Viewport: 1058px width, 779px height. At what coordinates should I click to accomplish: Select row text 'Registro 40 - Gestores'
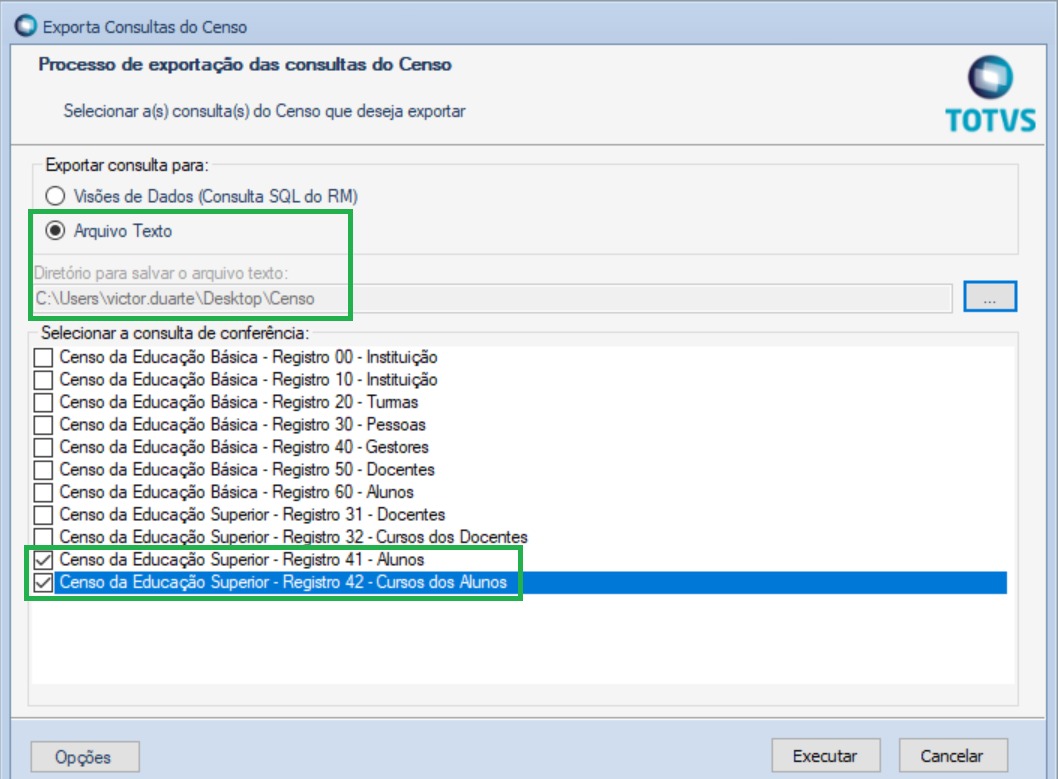[350, 447]
